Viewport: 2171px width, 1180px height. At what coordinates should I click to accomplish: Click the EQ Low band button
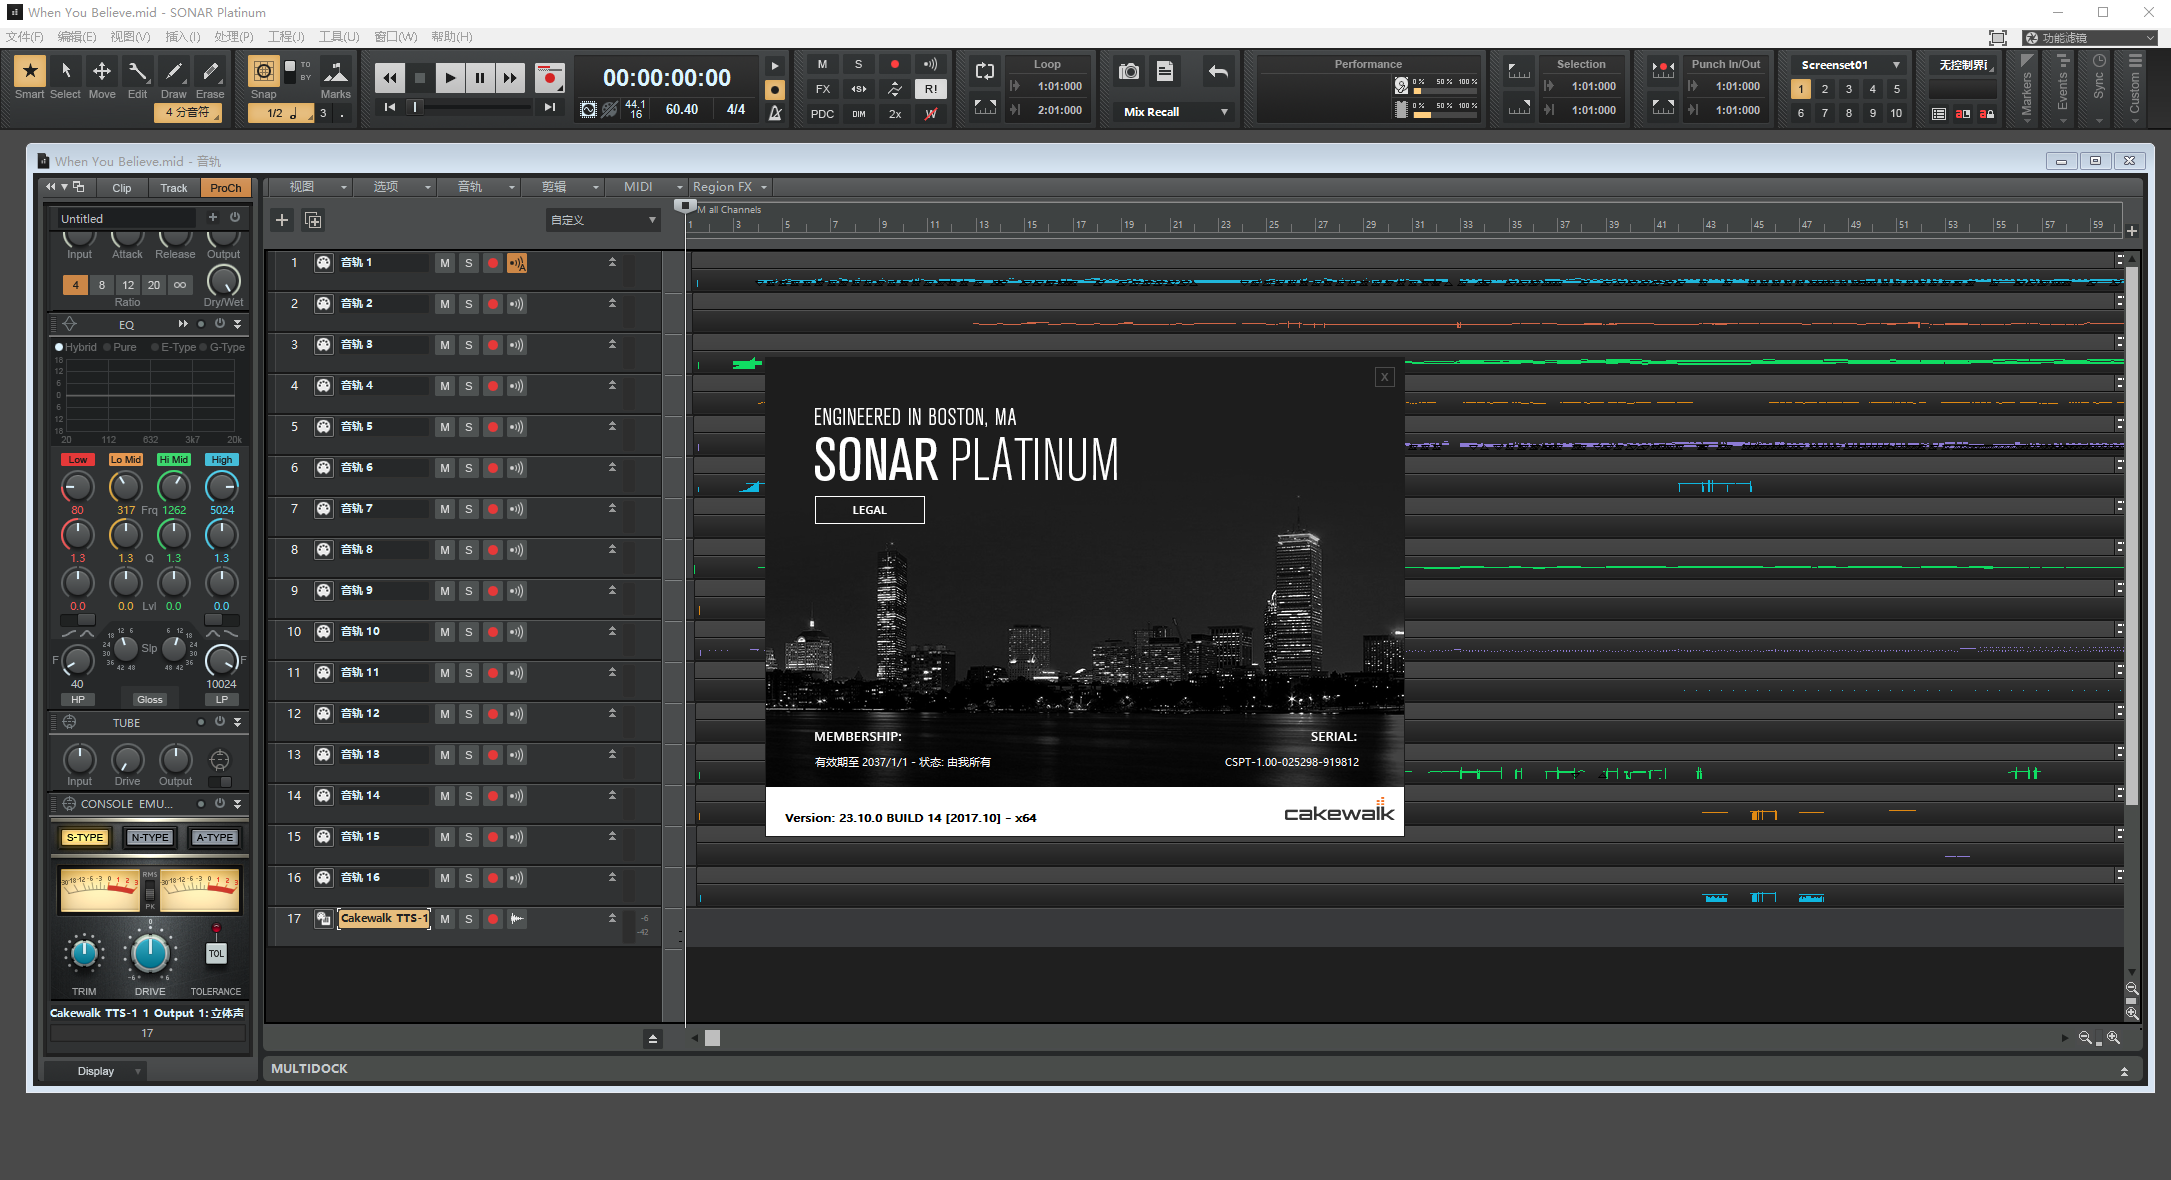(x=78, y=460)
